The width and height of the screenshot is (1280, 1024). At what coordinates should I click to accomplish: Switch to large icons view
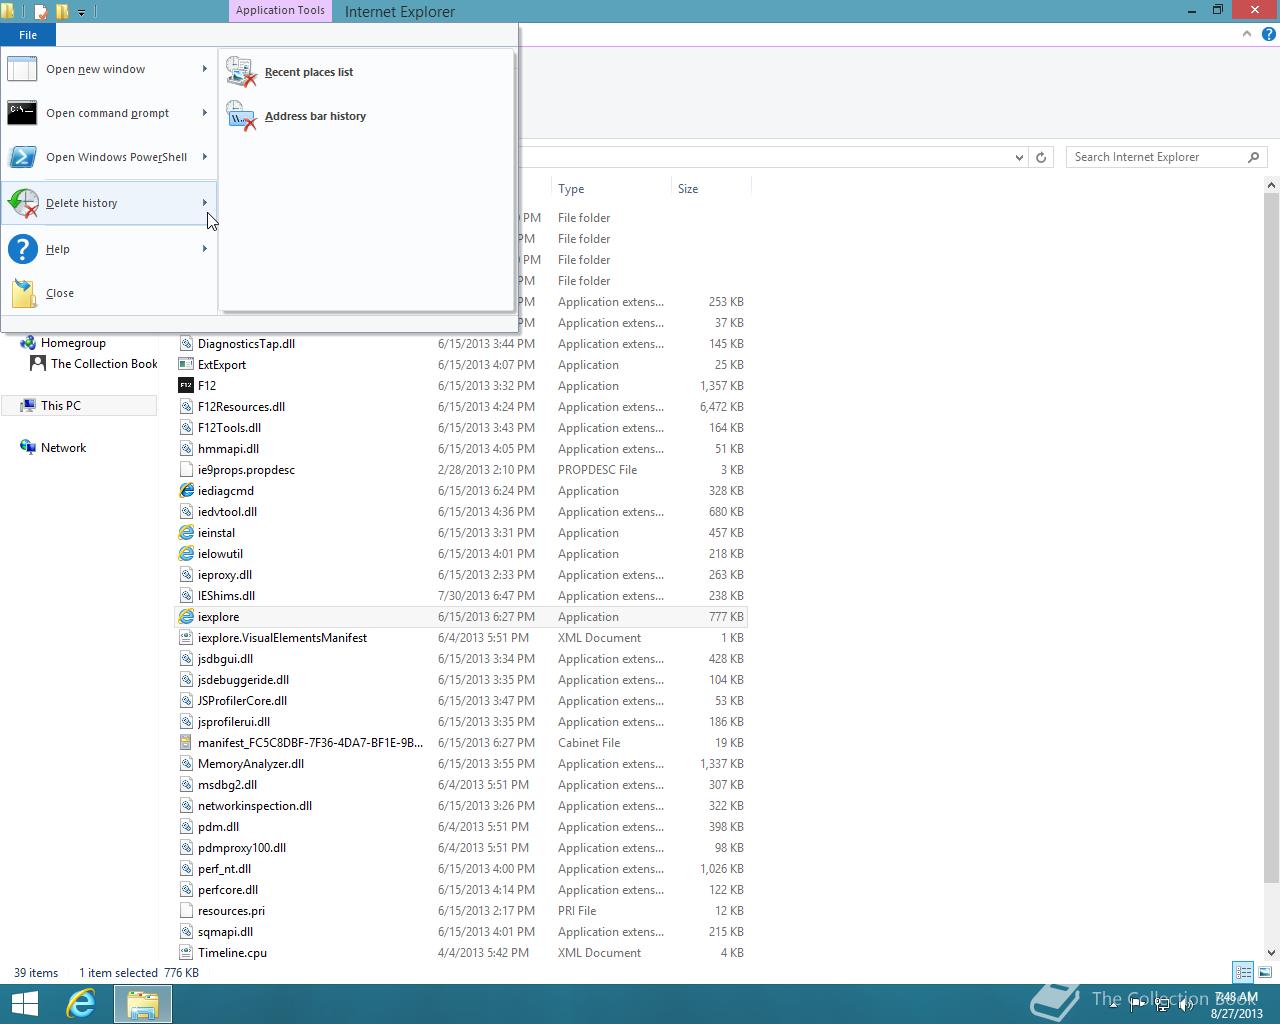click(1265, 972)
